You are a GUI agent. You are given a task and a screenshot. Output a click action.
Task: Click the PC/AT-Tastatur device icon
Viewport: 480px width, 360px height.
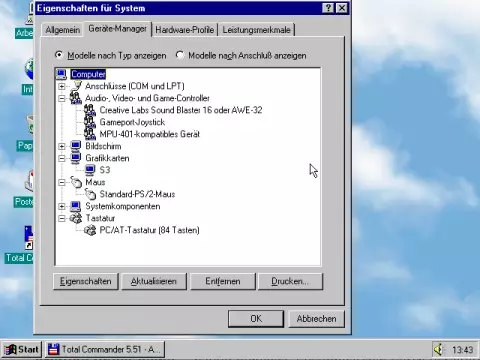click(90, 230)
